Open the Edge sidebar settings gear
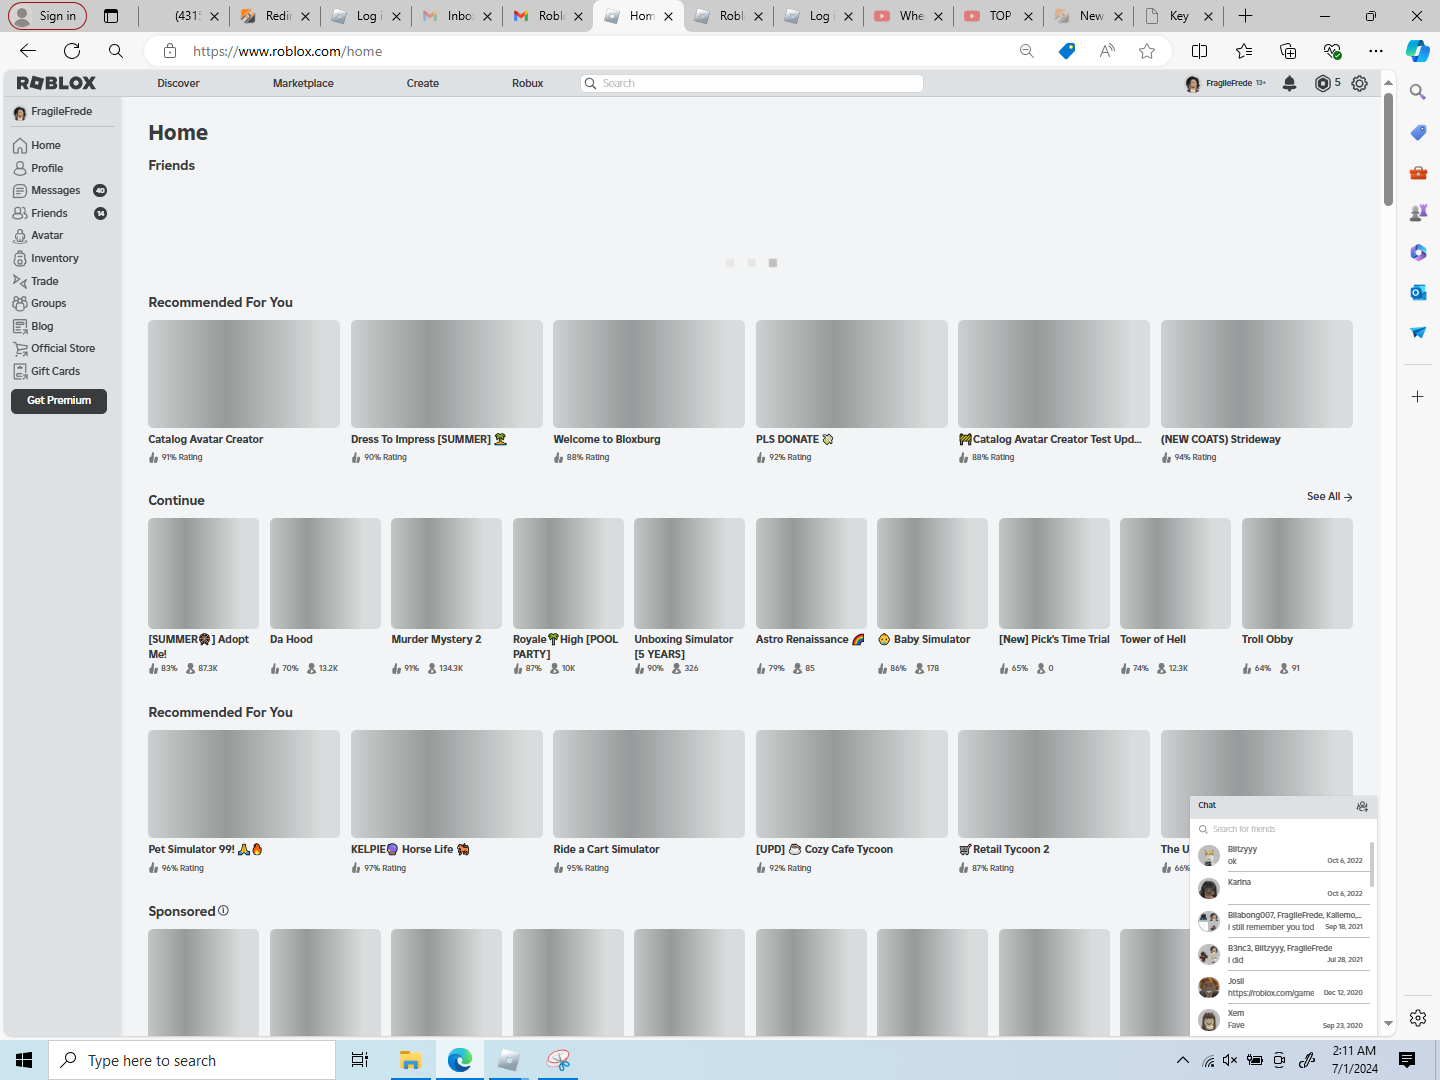1440x1080 pixels. (x=1418, y=1018)
